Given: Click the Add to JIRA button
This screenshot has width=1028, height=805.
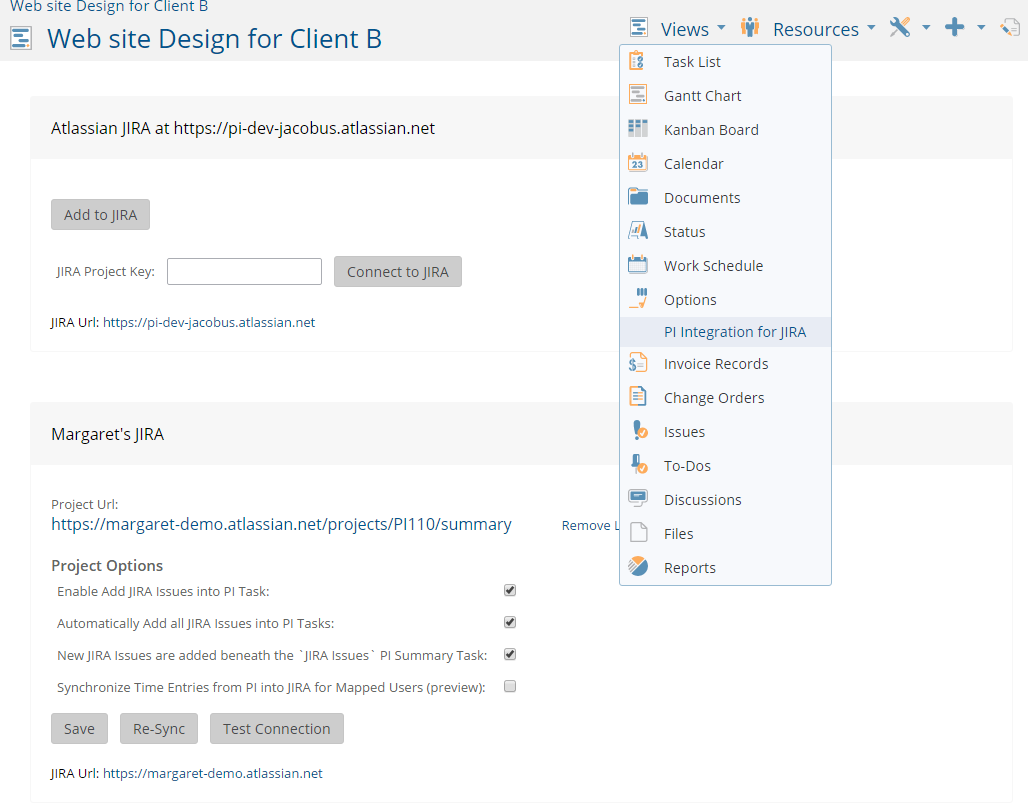Looking at the screenshot, I should 100,214.
